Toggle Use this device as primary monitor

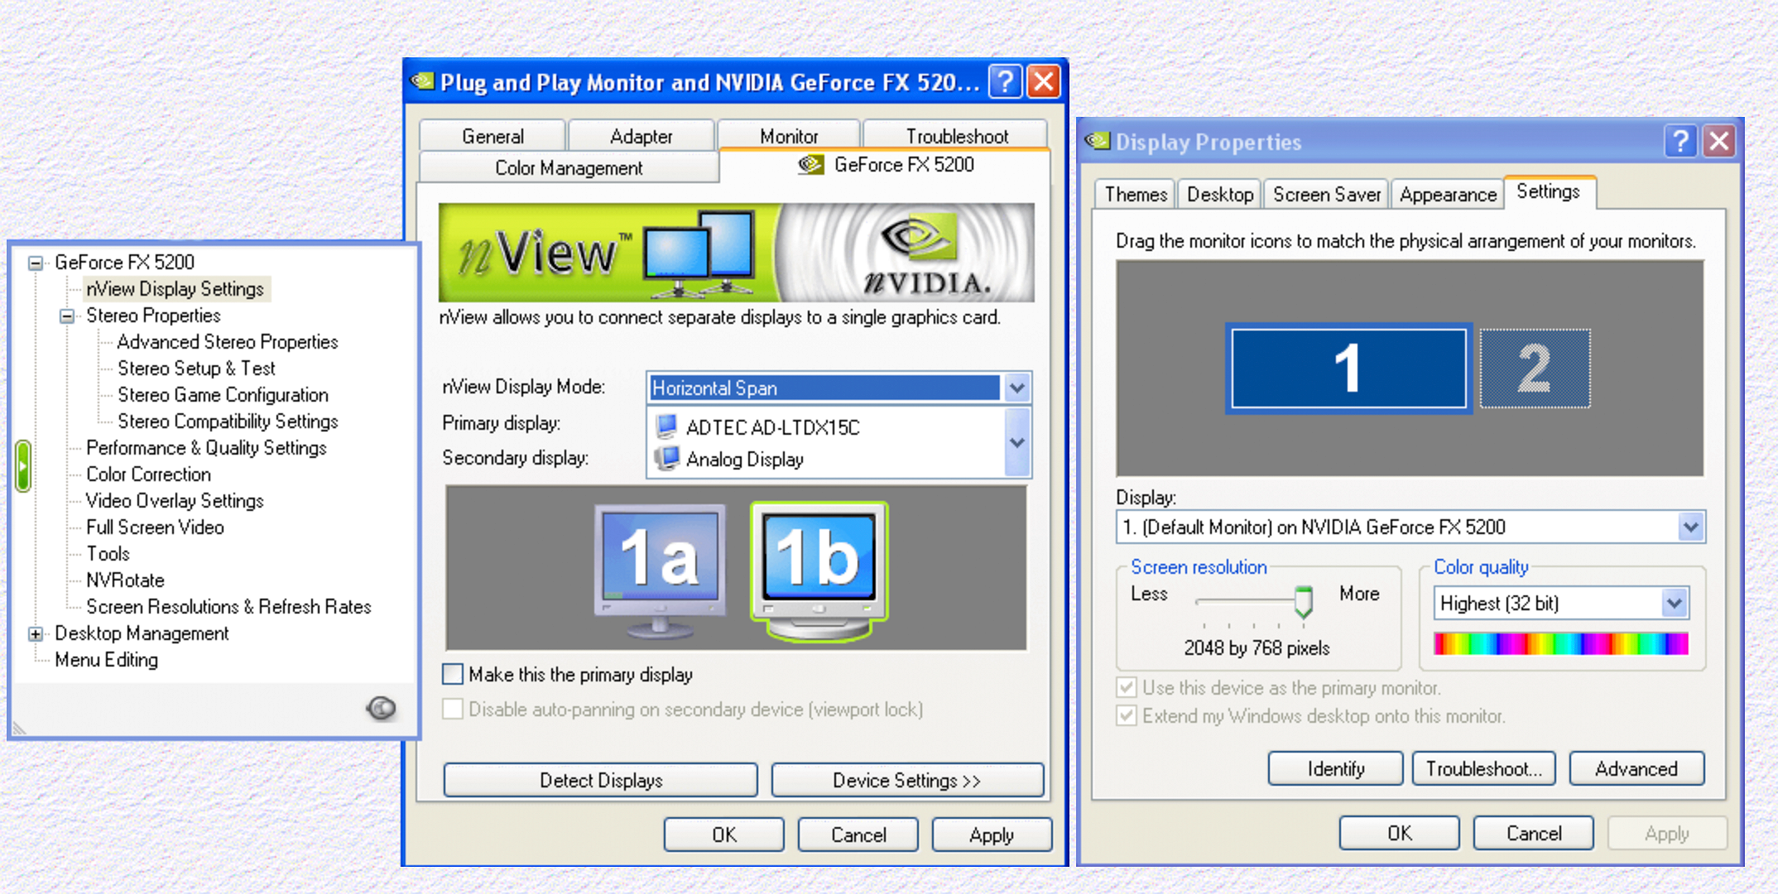pos(1127,688)
